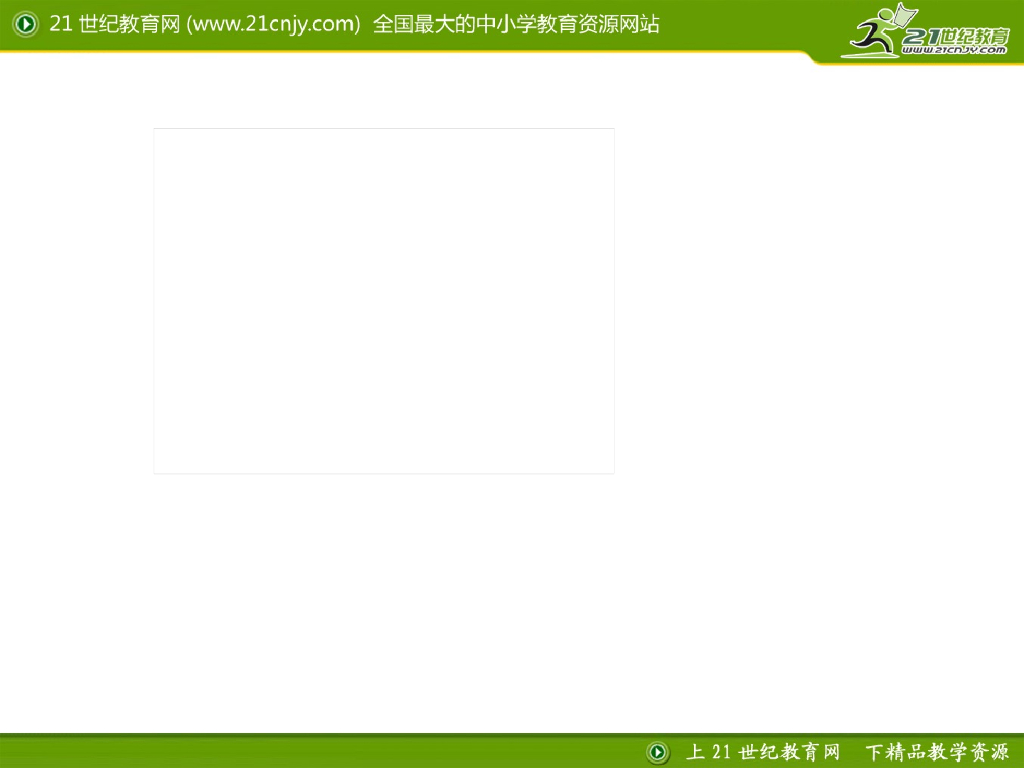Click the 中小学 word in the header slogan
This screenshot has height=768, width=1024.
click(x=507, y=25)
